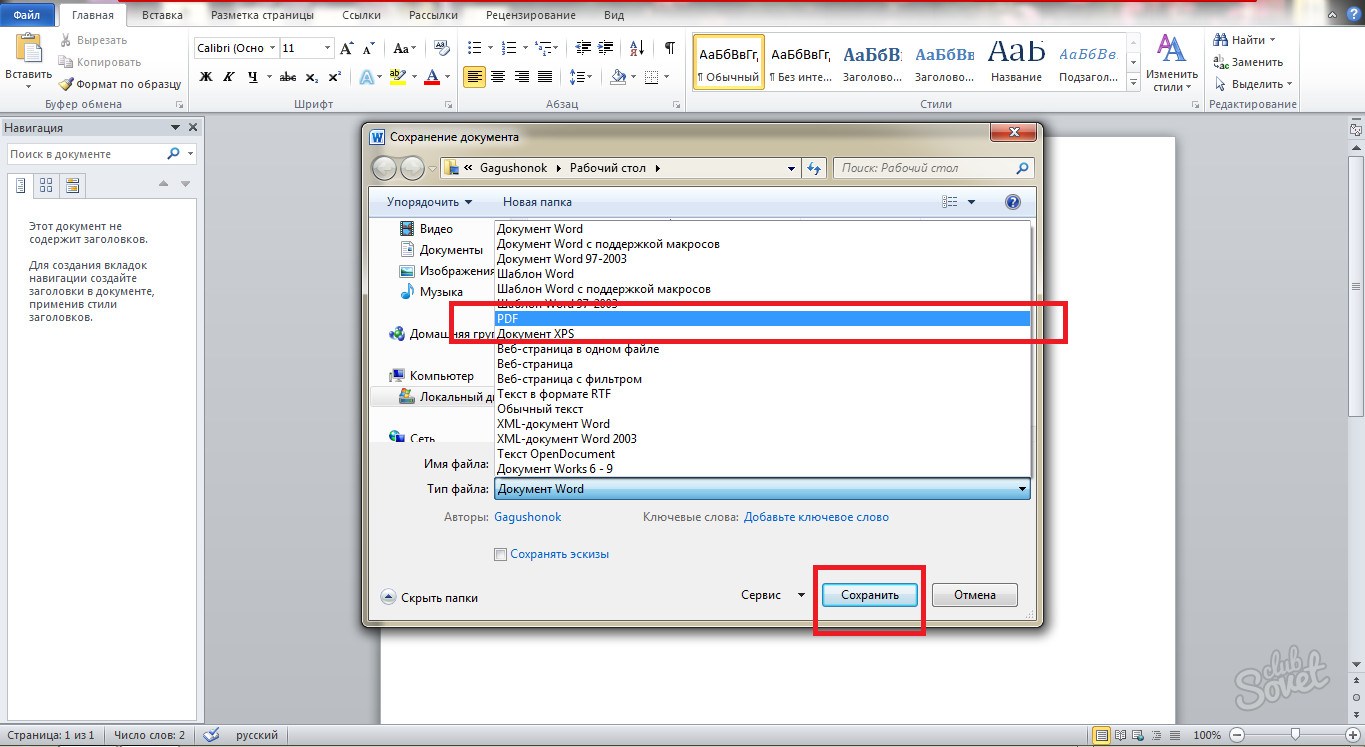Show paragraph marks (¶)
1365x747 pixels.
[669, 48]
